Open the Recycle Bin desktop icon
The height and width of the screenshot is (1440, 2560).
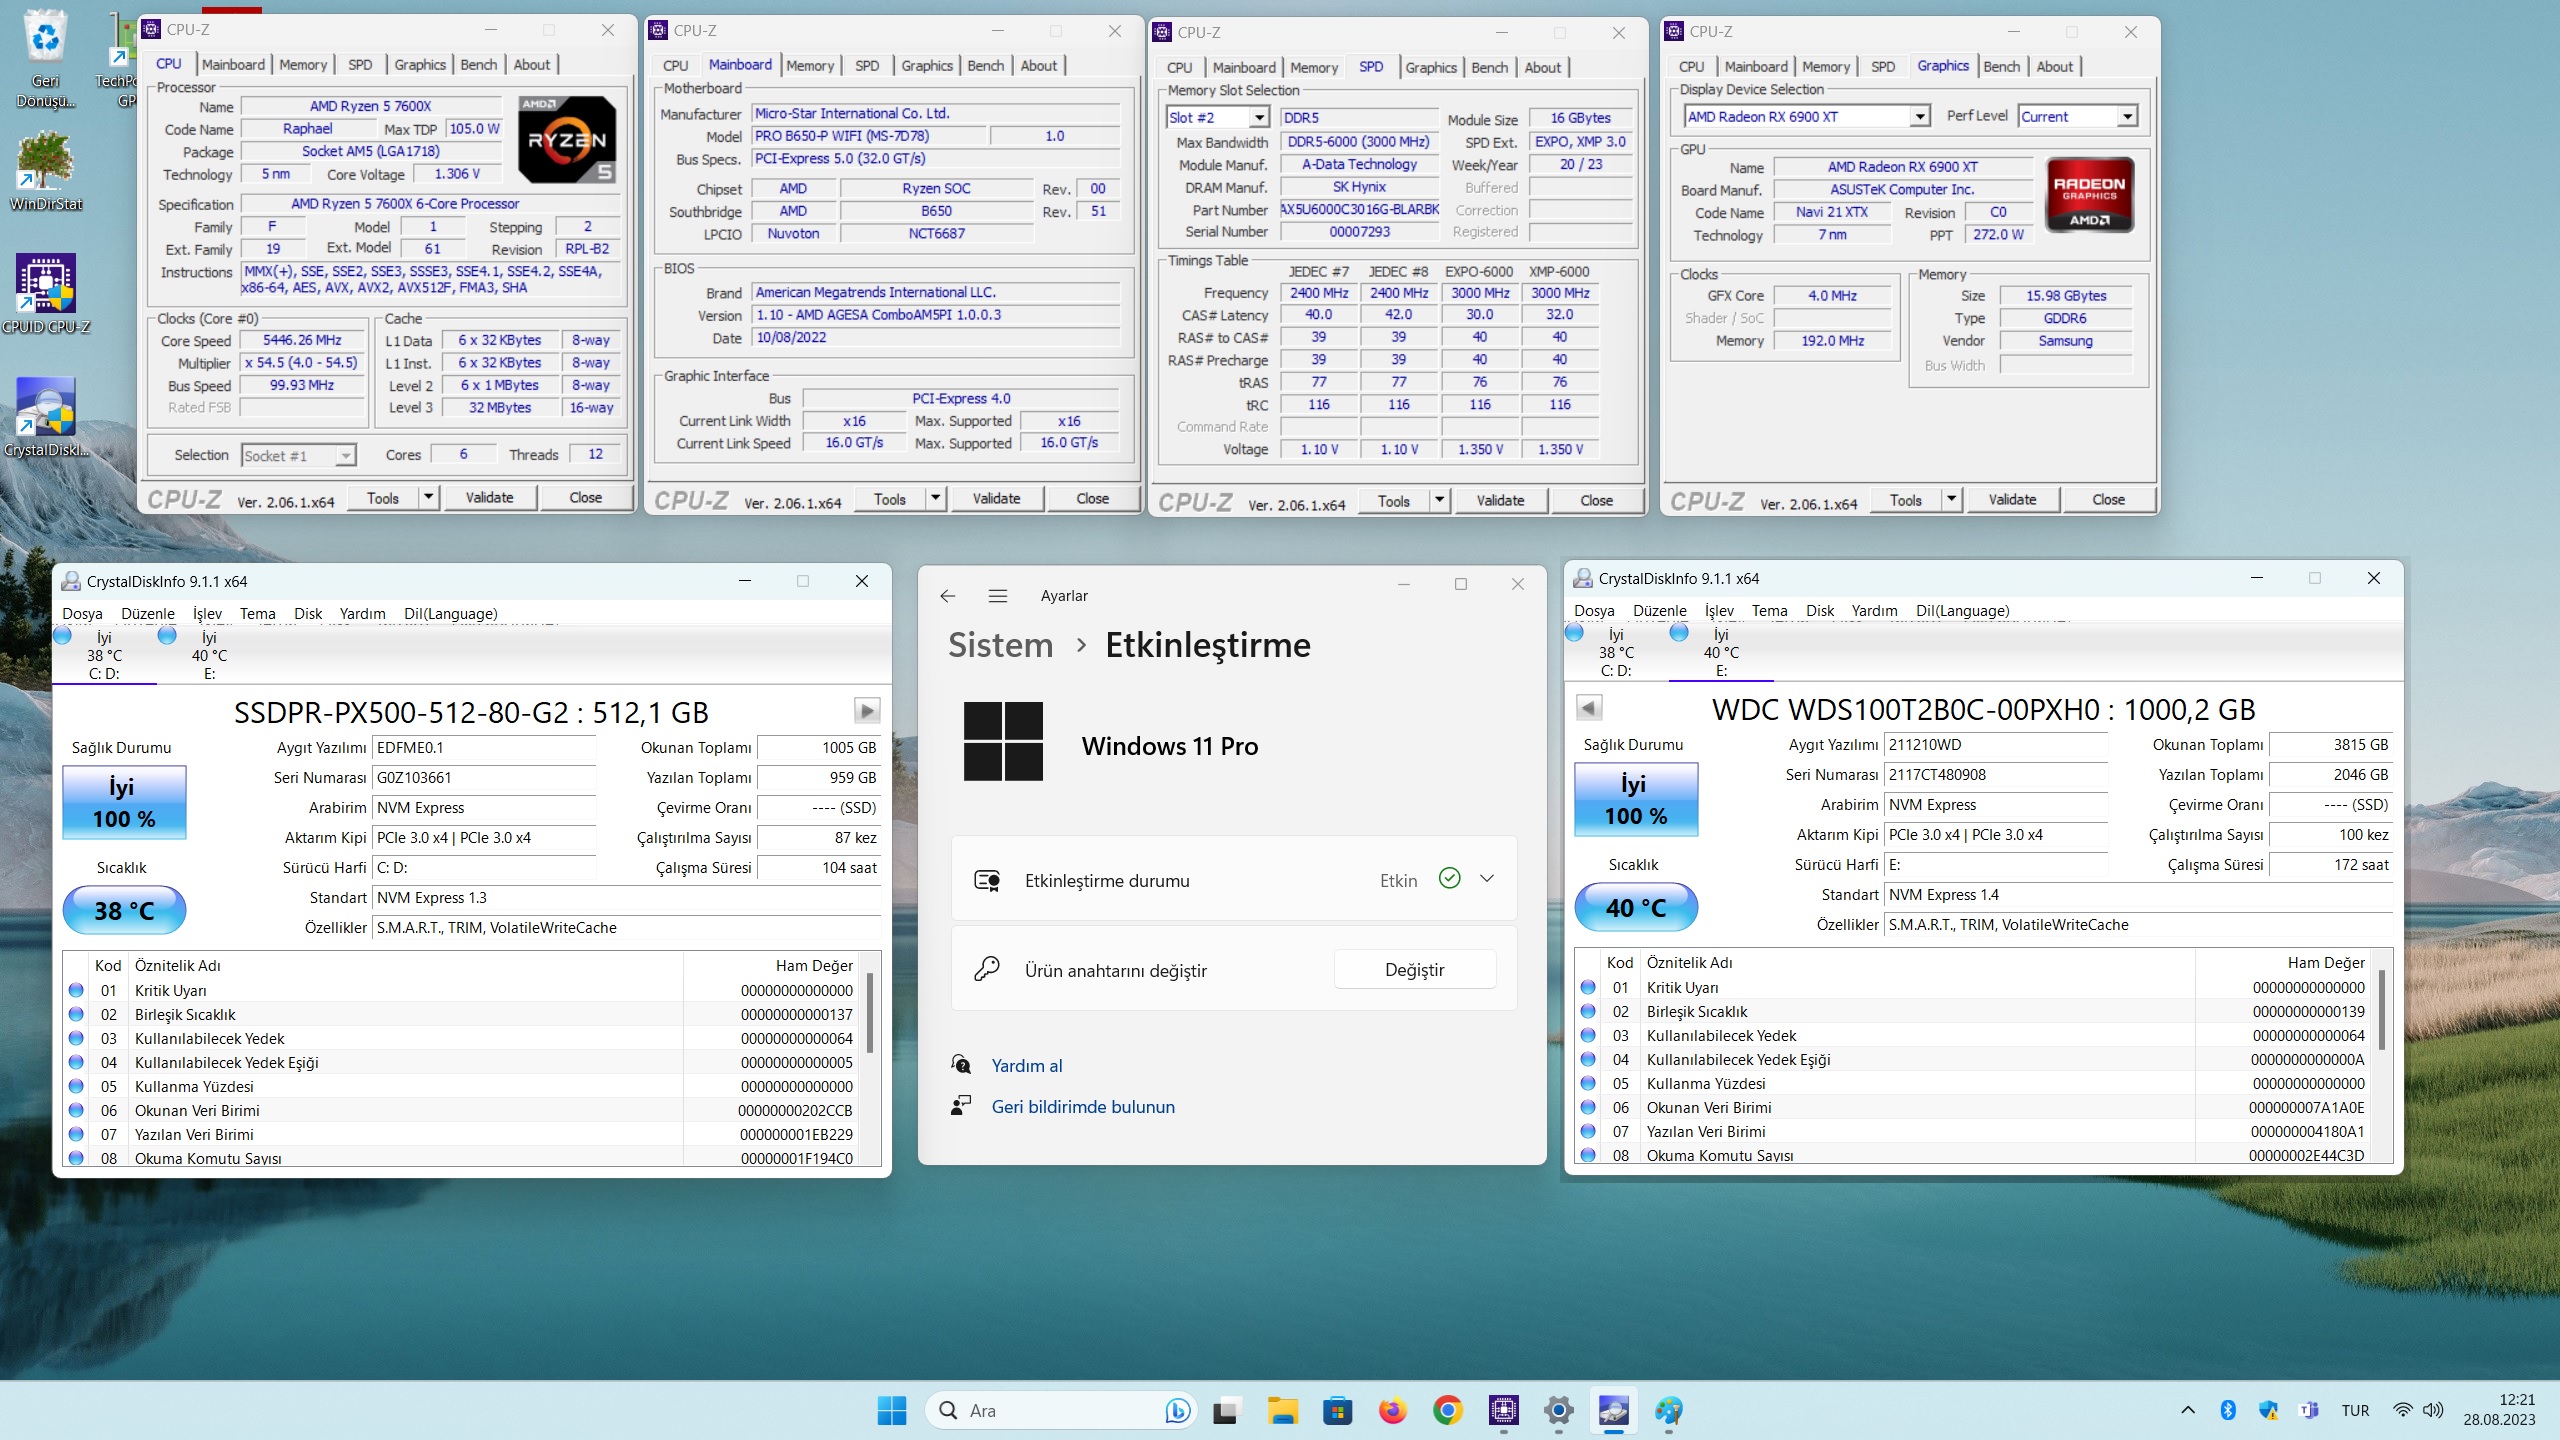46,59
